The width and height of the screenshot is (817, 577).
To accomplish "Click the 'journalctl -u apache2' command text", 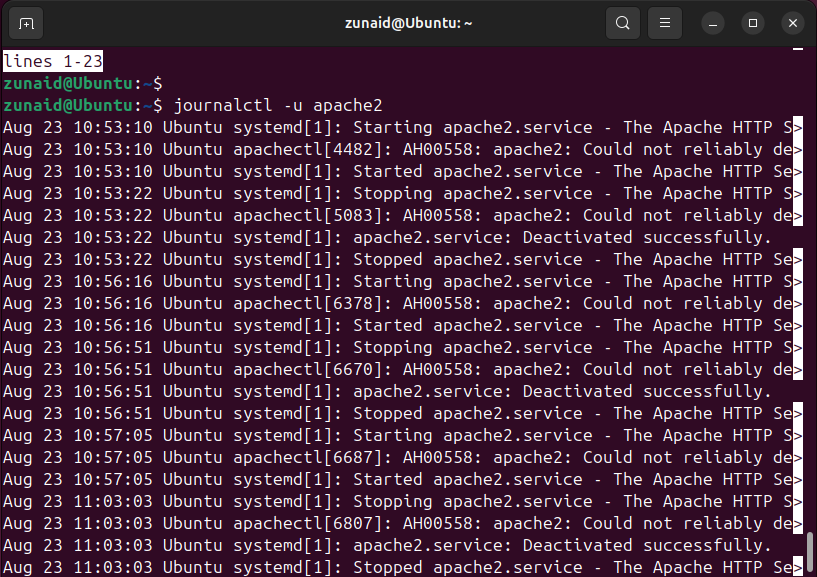I will coord(278,105).
